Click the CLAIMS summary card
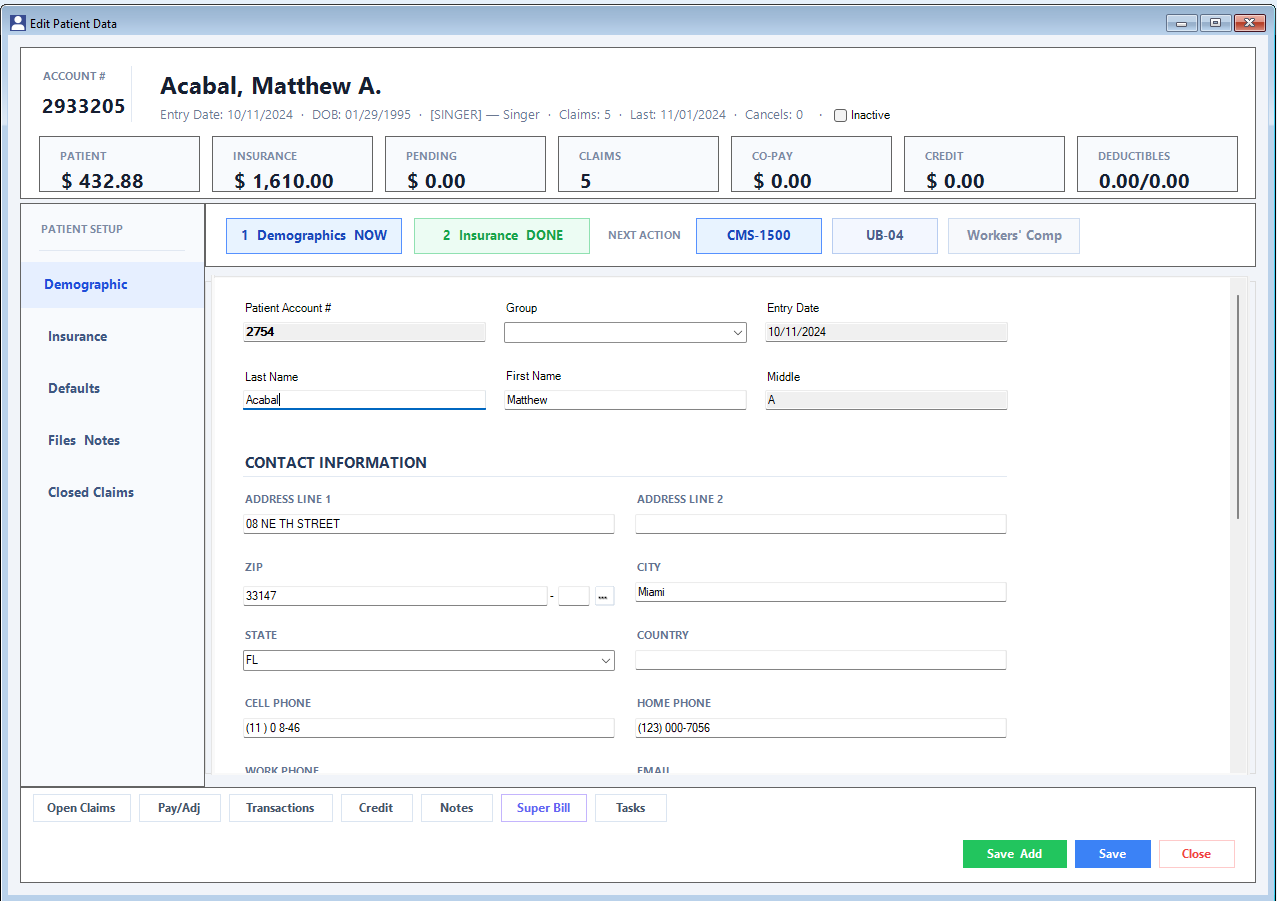The height and width of the screenshot is (901, 1277). click(x=638, y=164)
